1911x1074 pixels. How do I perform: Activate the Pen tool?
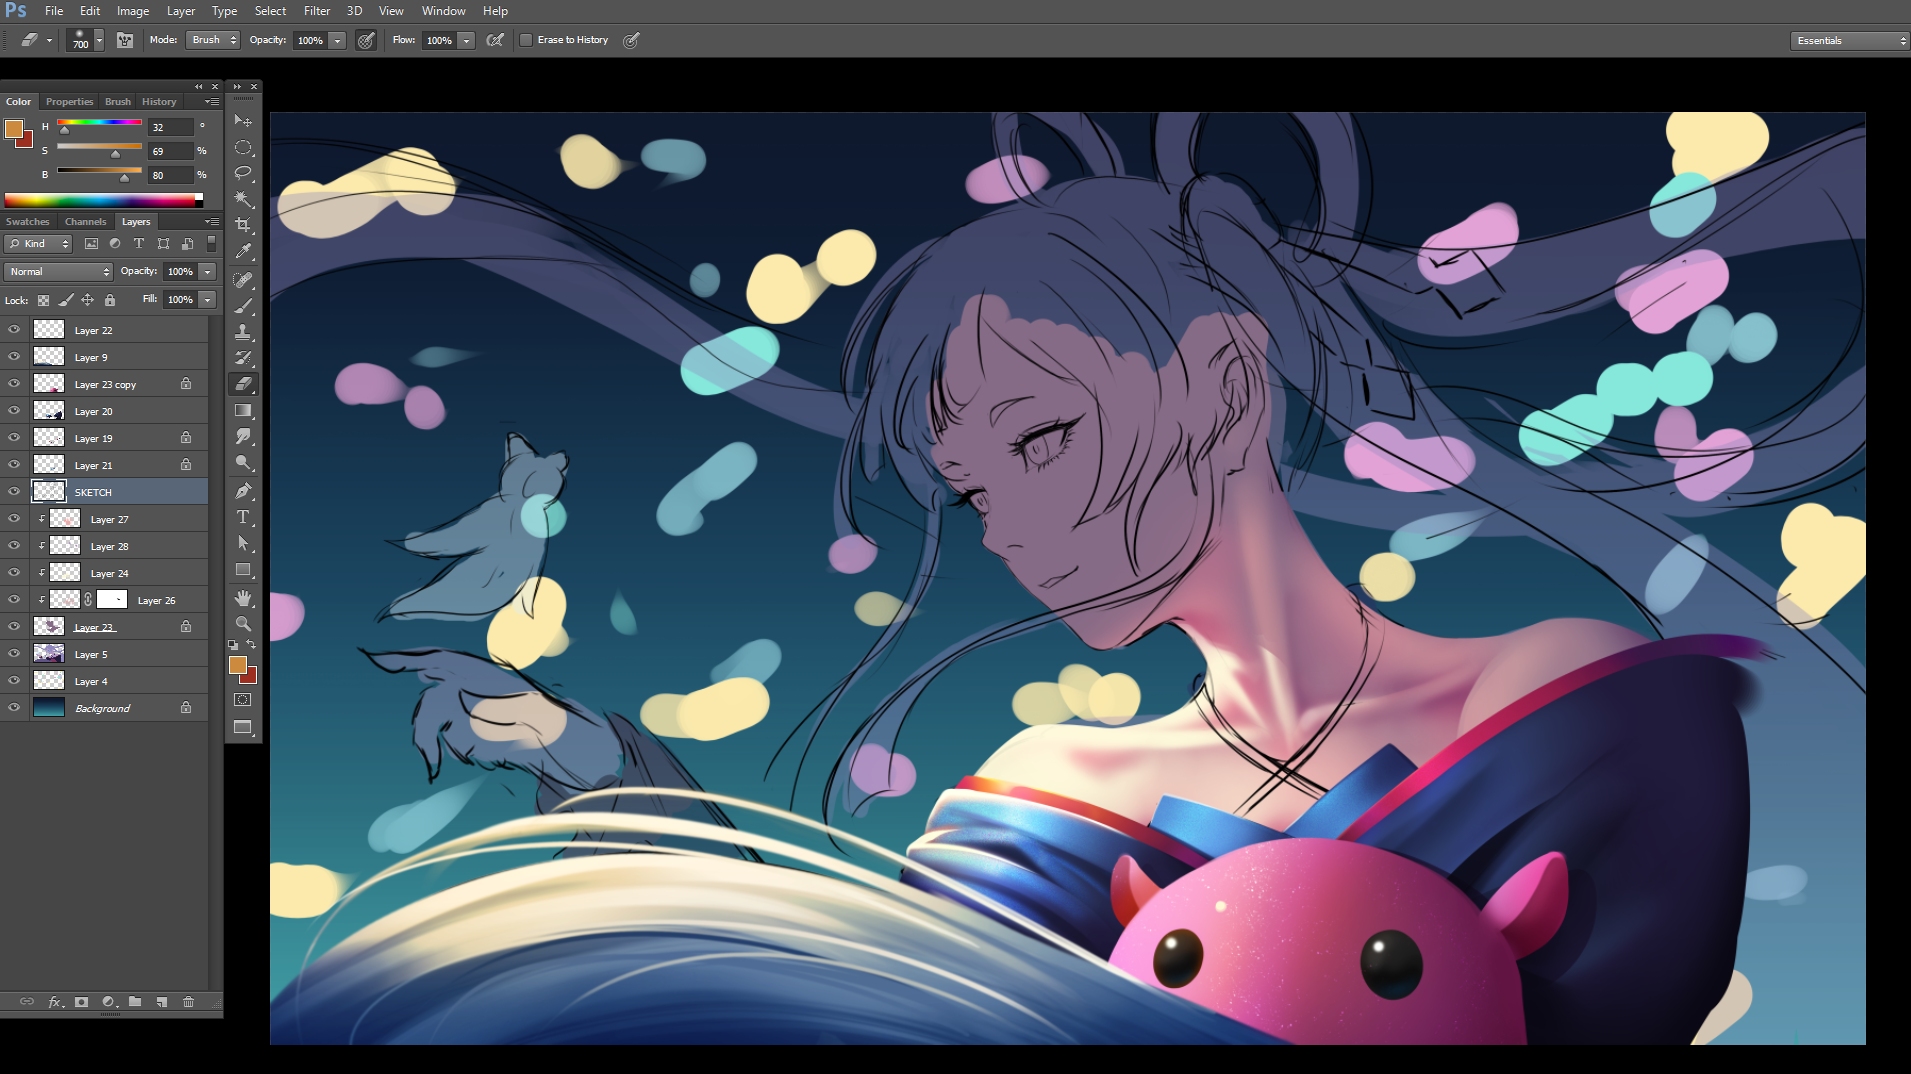243,491
